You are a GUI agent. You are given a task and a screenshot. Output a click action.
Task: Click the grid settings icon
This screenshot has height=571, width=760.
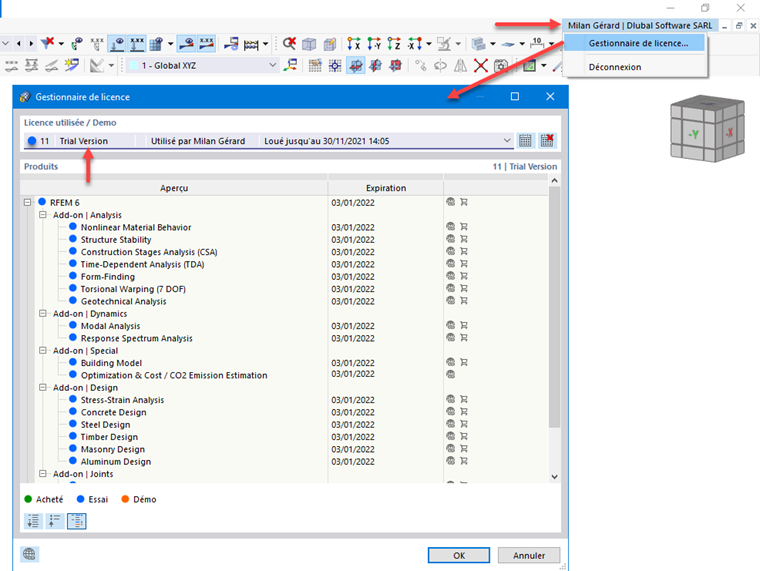click(315, 65)
